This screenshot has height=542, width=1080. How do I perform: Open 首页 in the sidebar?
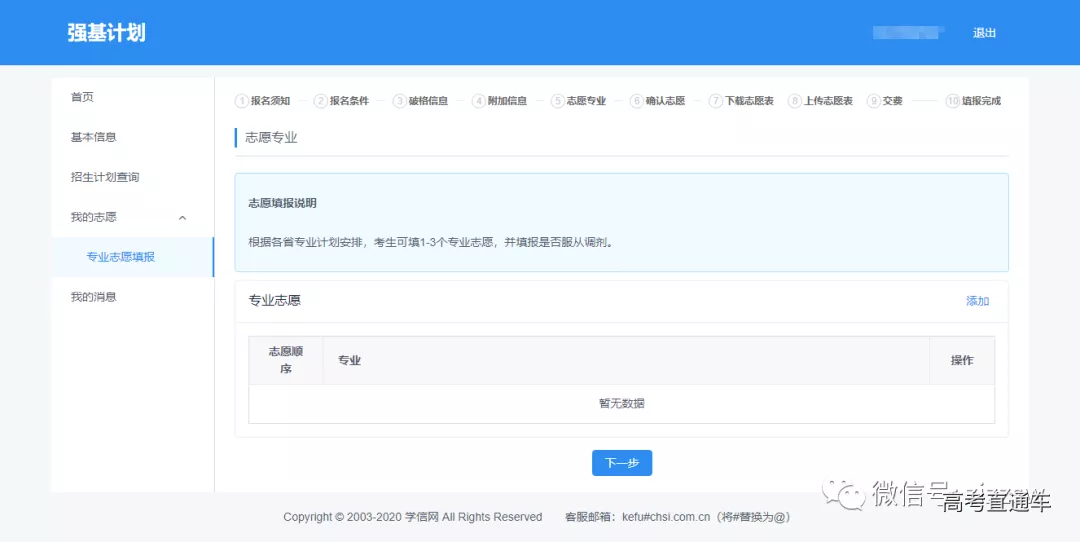[82, 97]
